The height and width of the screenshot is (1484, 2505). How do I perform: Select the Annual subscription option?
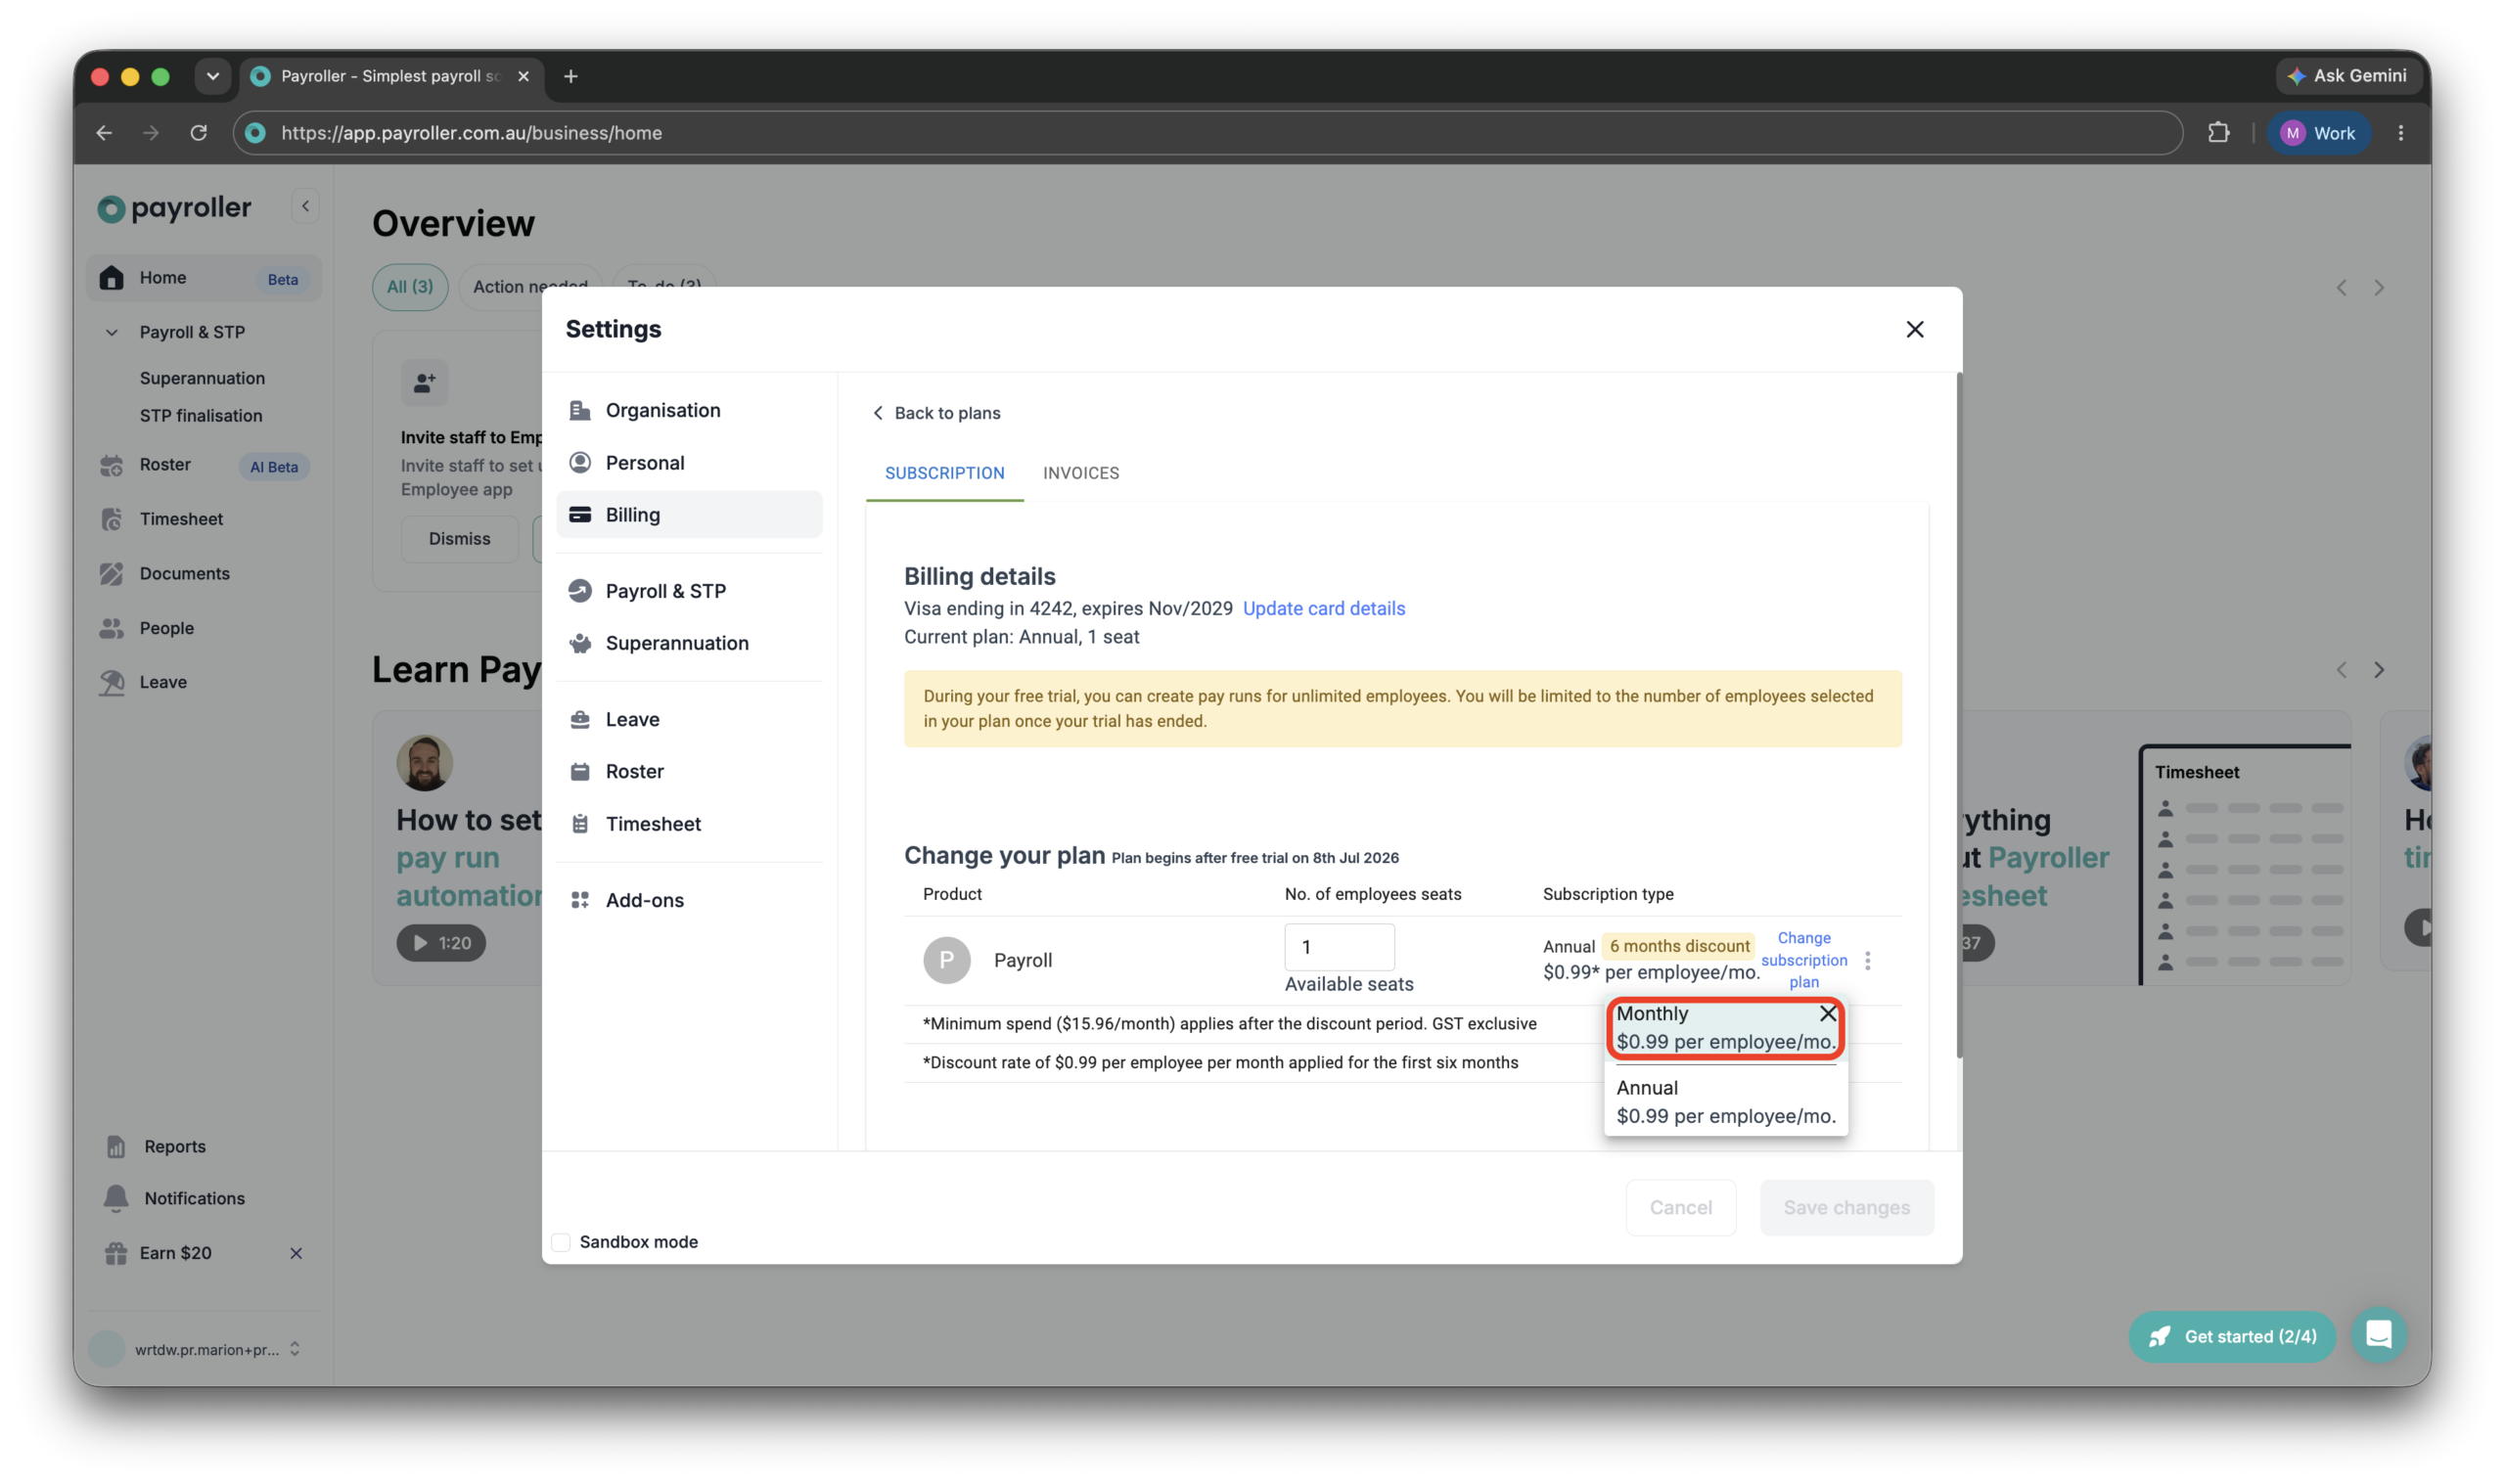pos(1725,1101)
